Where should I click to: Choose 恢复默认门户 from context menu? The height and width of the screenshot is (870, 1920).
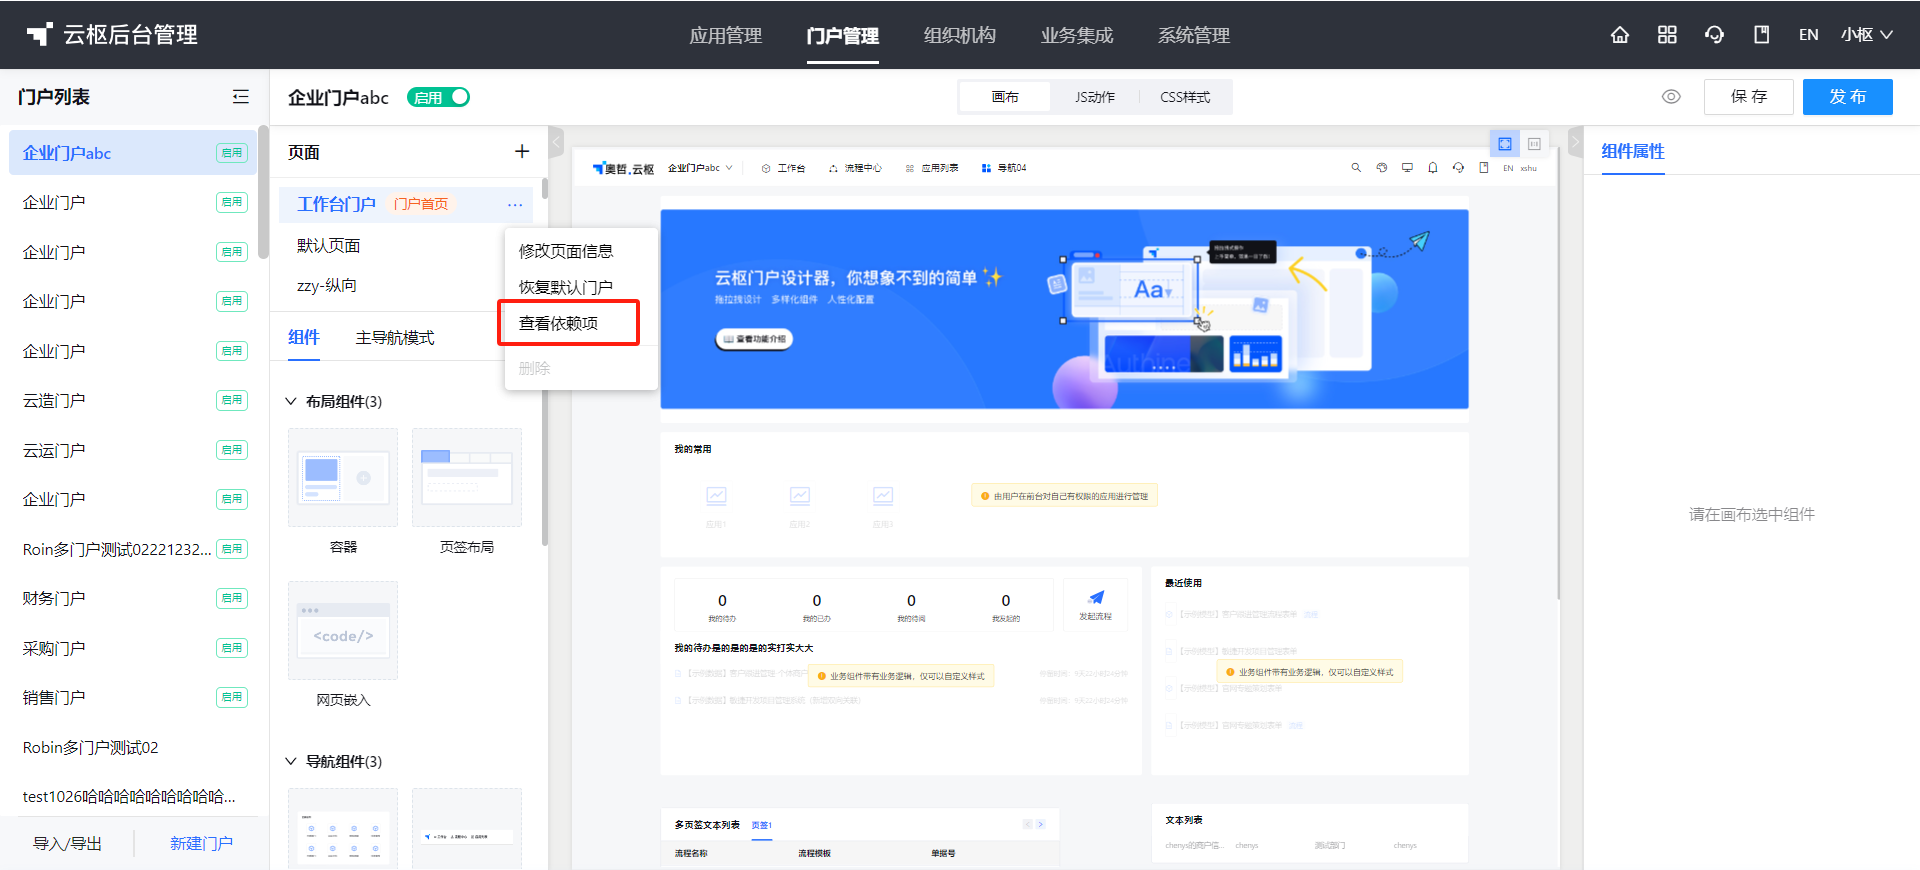[581, 287]
